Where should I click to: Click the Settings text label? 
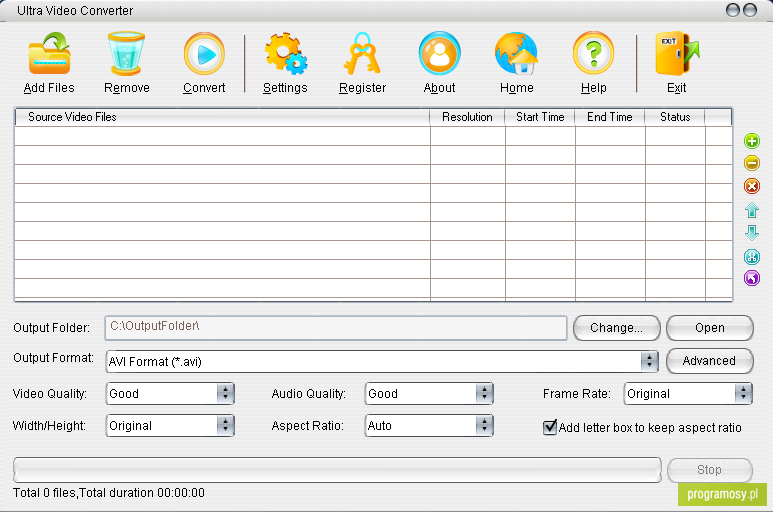click(x=285, y=88)
